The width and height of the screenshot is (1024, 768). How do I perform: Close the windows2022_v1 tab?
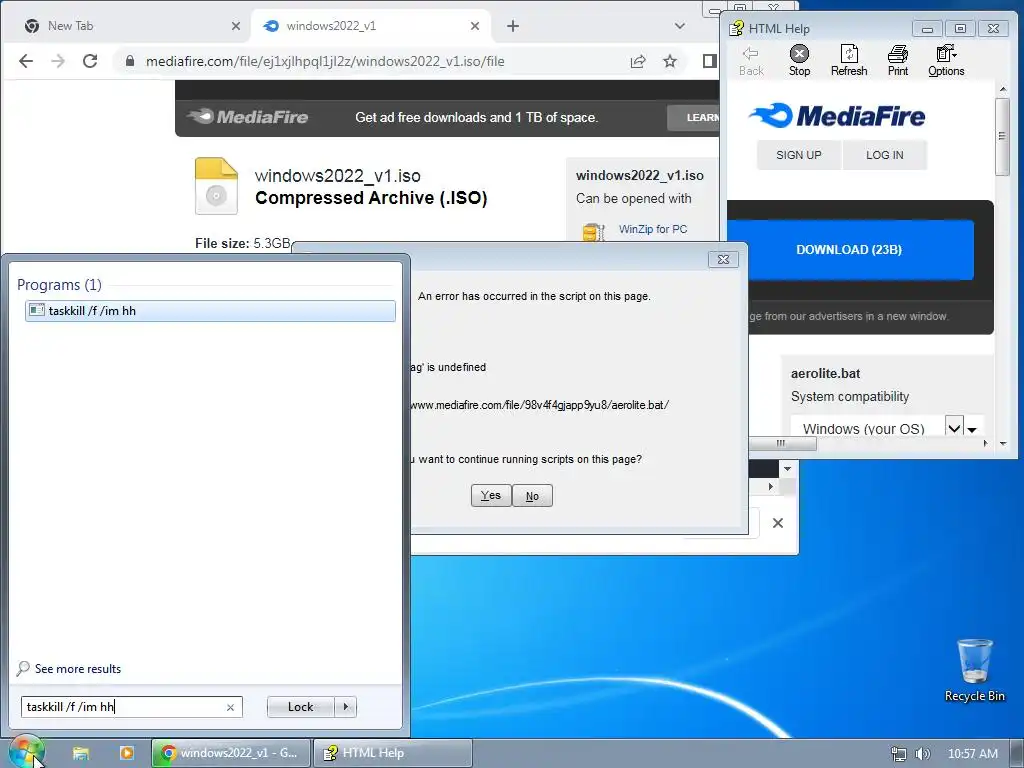(475, 26)
